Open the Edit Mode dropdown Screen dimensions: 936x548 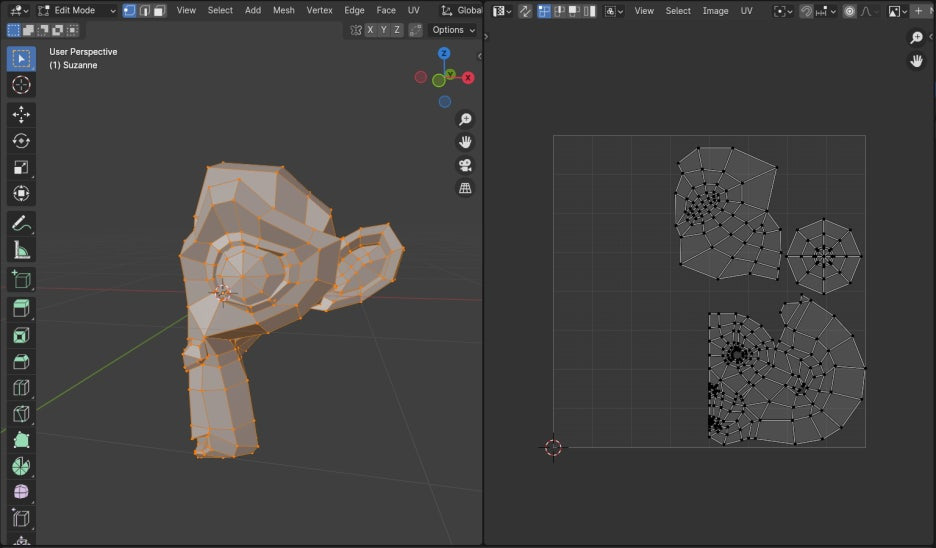(76, 11)
